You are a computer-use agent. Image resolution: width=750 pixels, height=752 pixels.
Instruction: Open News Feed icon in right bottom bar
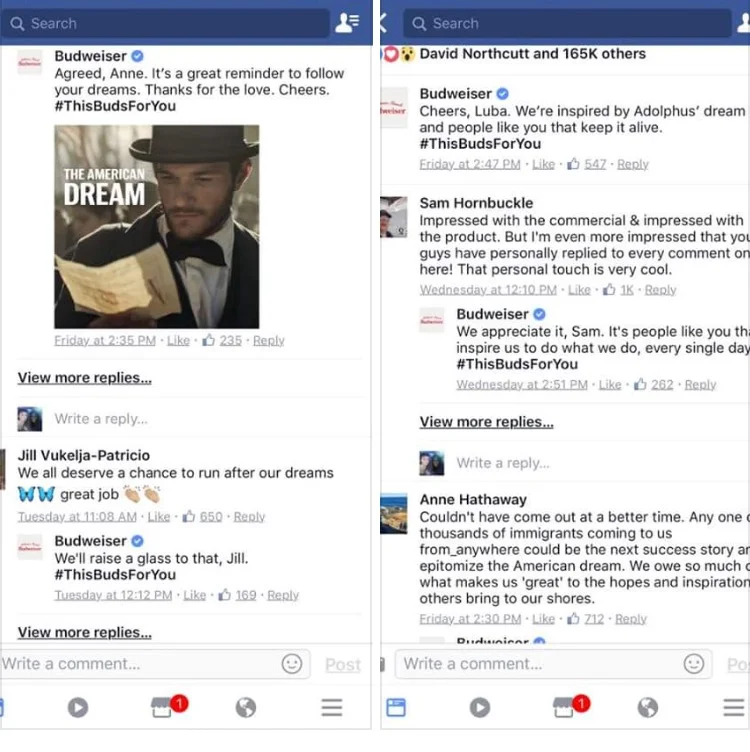(396, 707)
